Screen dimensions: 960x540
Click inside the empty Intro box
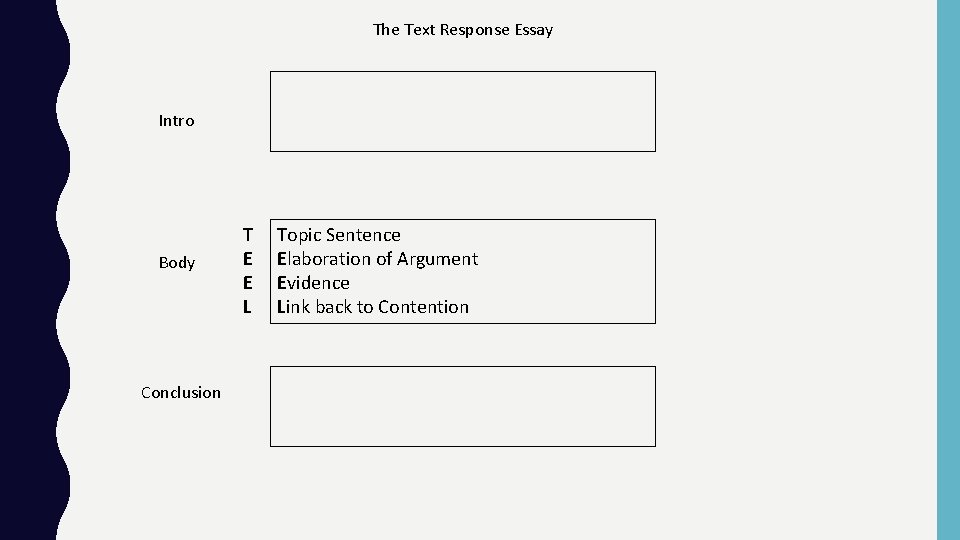462,111
